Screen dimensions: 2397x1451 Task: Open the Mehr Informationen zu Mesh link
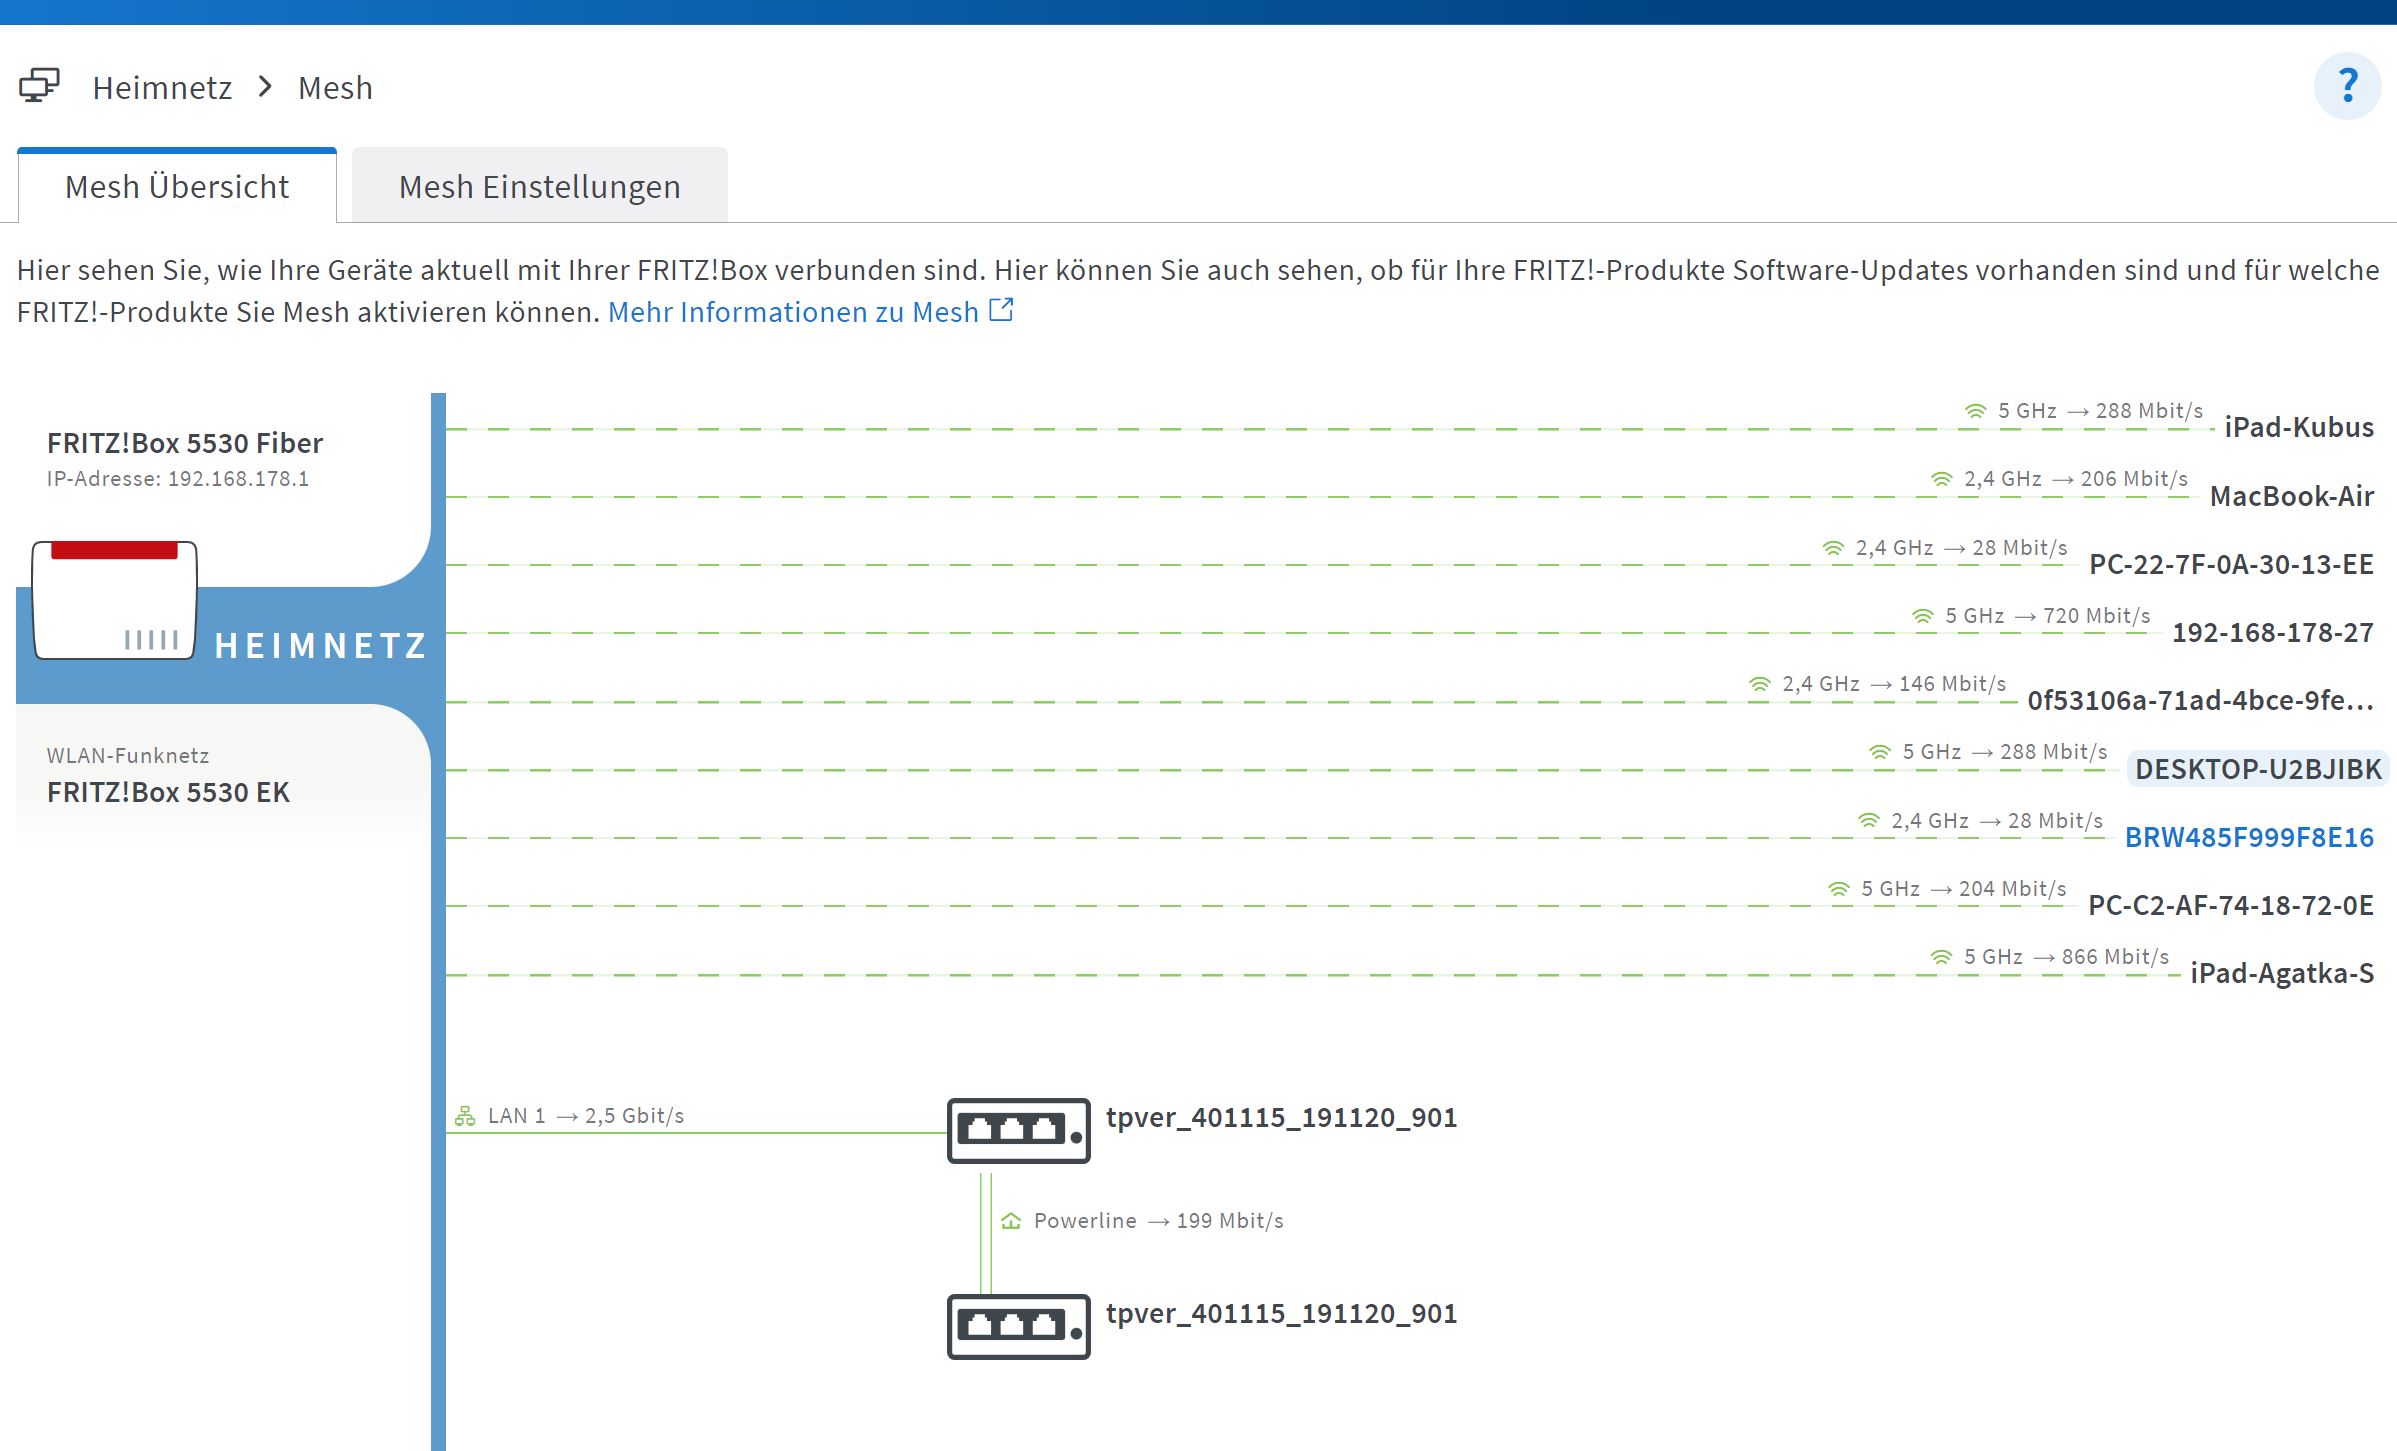(x=792, y=312)
